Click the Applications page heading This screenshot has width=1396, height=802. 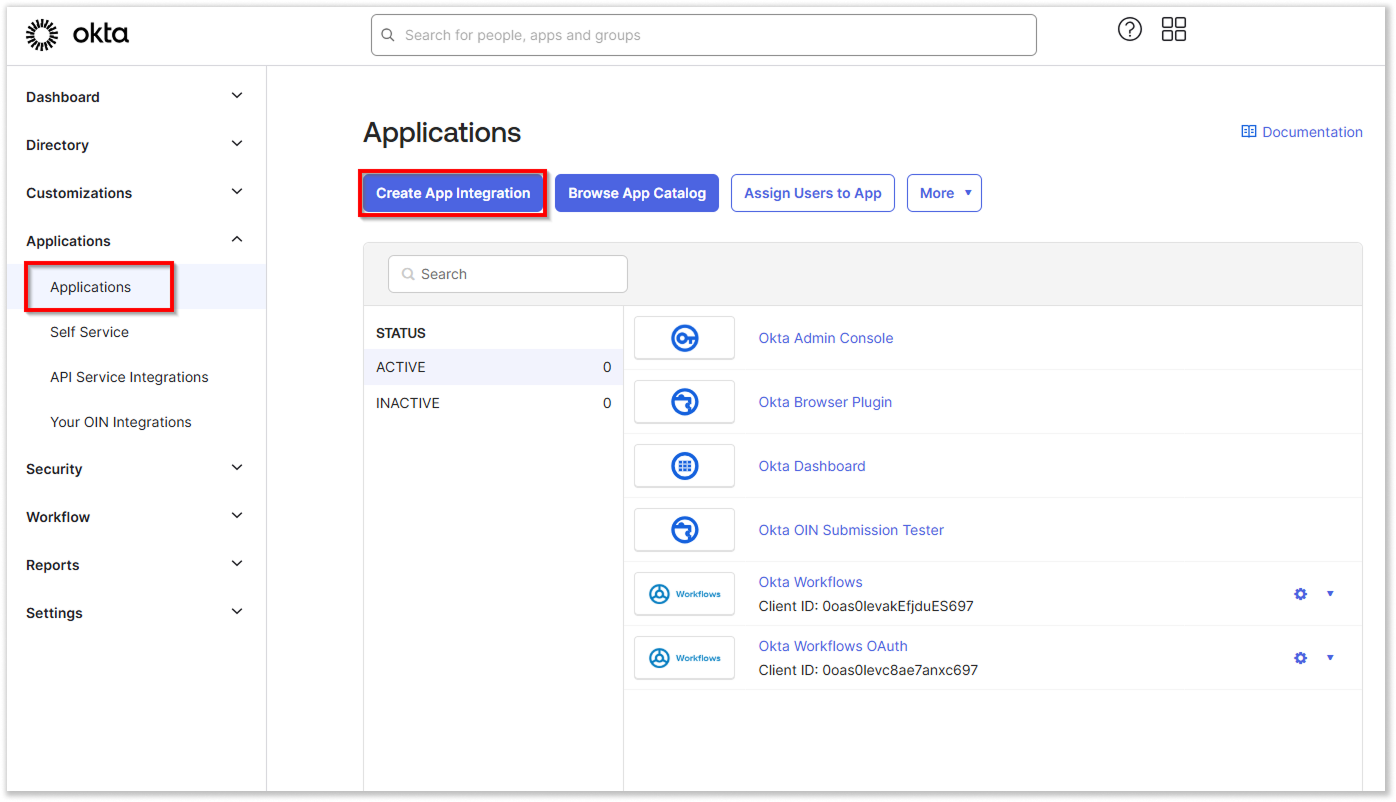click(x=442, y=132)
